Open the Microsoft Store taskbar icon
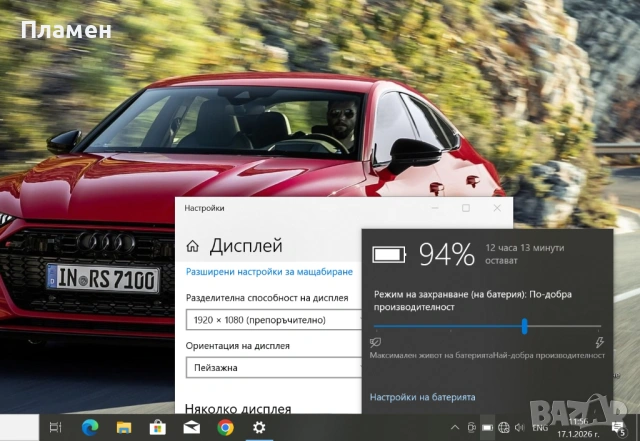 pos(157,428)
